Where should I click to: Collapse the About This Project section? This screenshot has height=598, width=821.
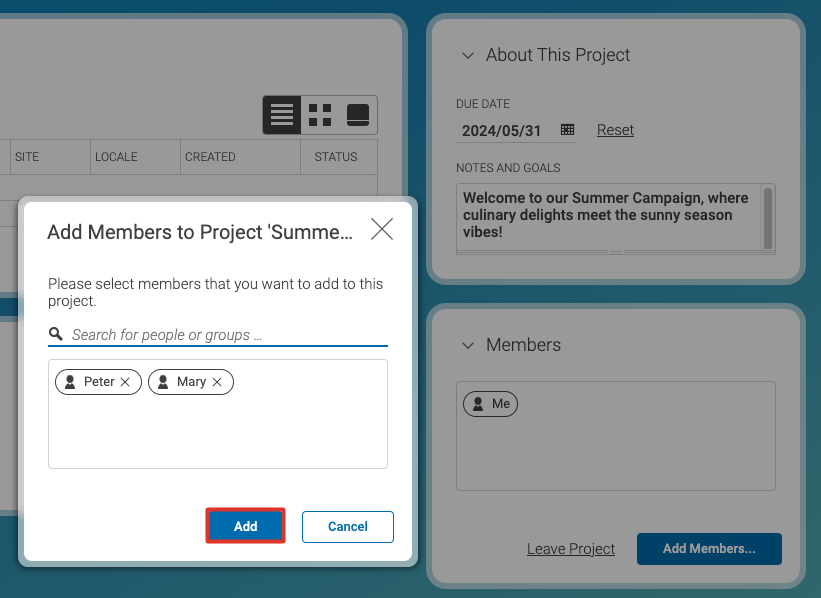468,56
